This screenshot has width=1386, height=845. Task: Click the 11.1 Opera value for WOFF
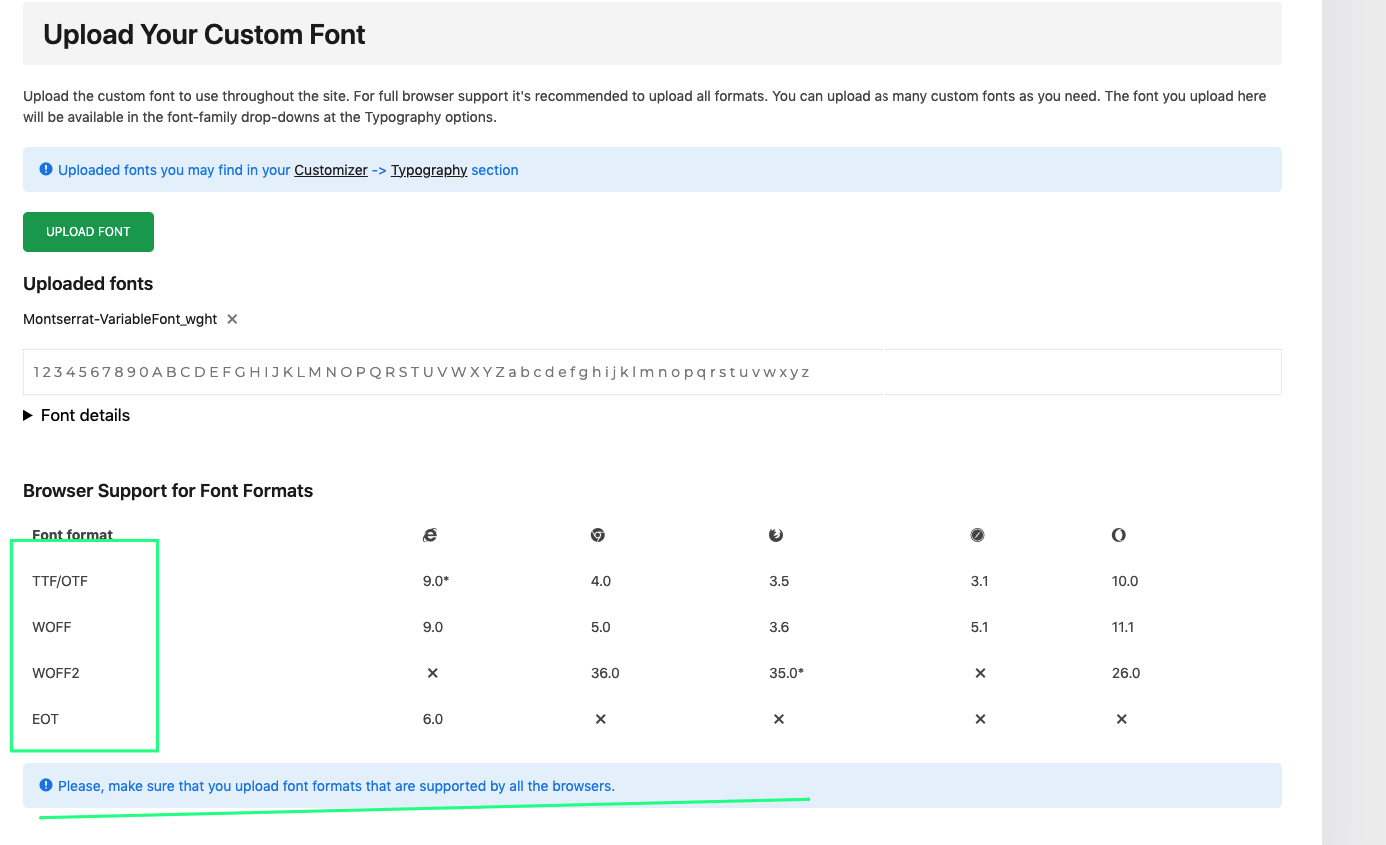[1125, 627]
